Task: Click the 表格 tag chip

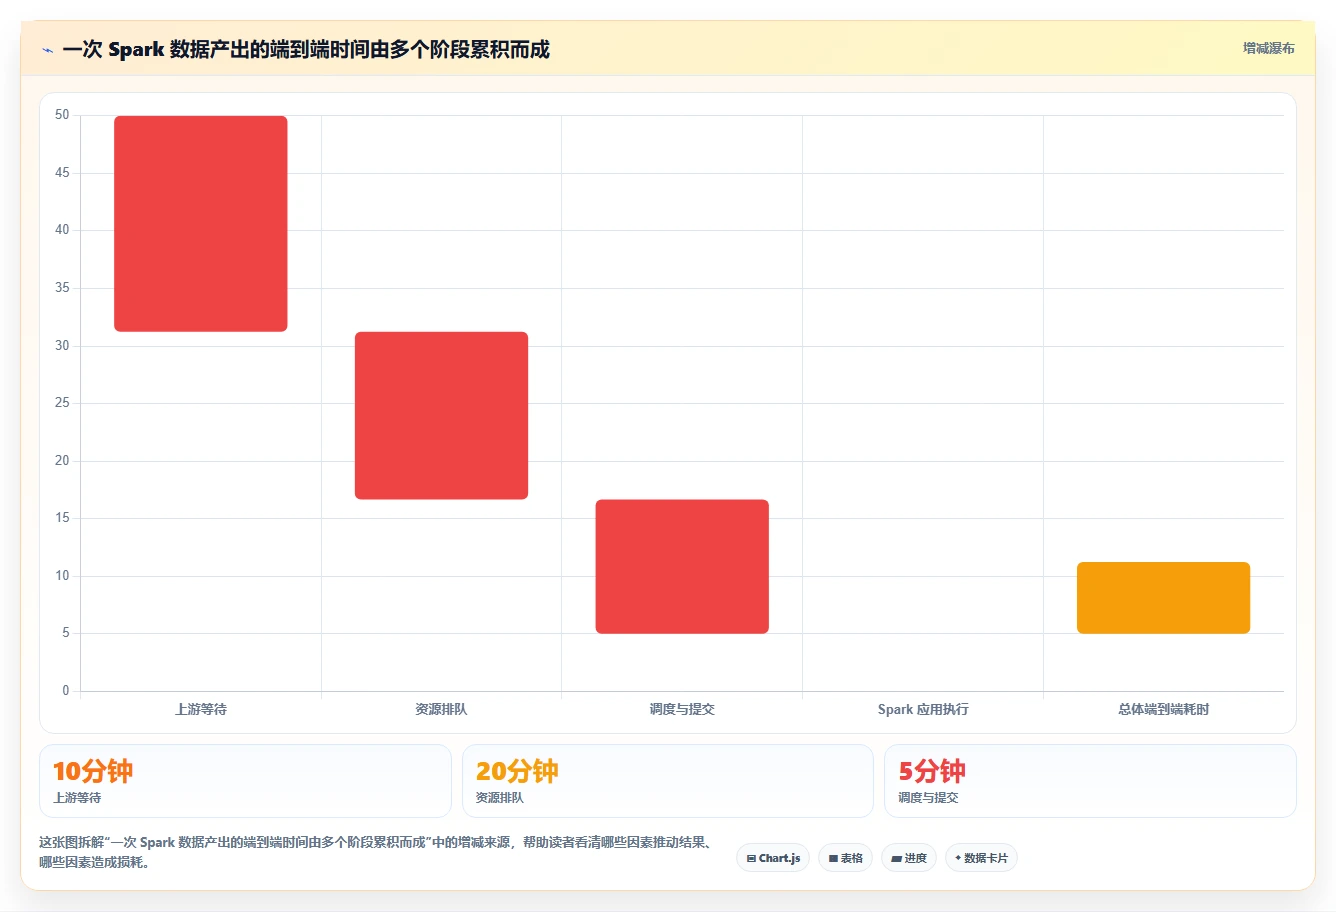Action: point(845,858)
